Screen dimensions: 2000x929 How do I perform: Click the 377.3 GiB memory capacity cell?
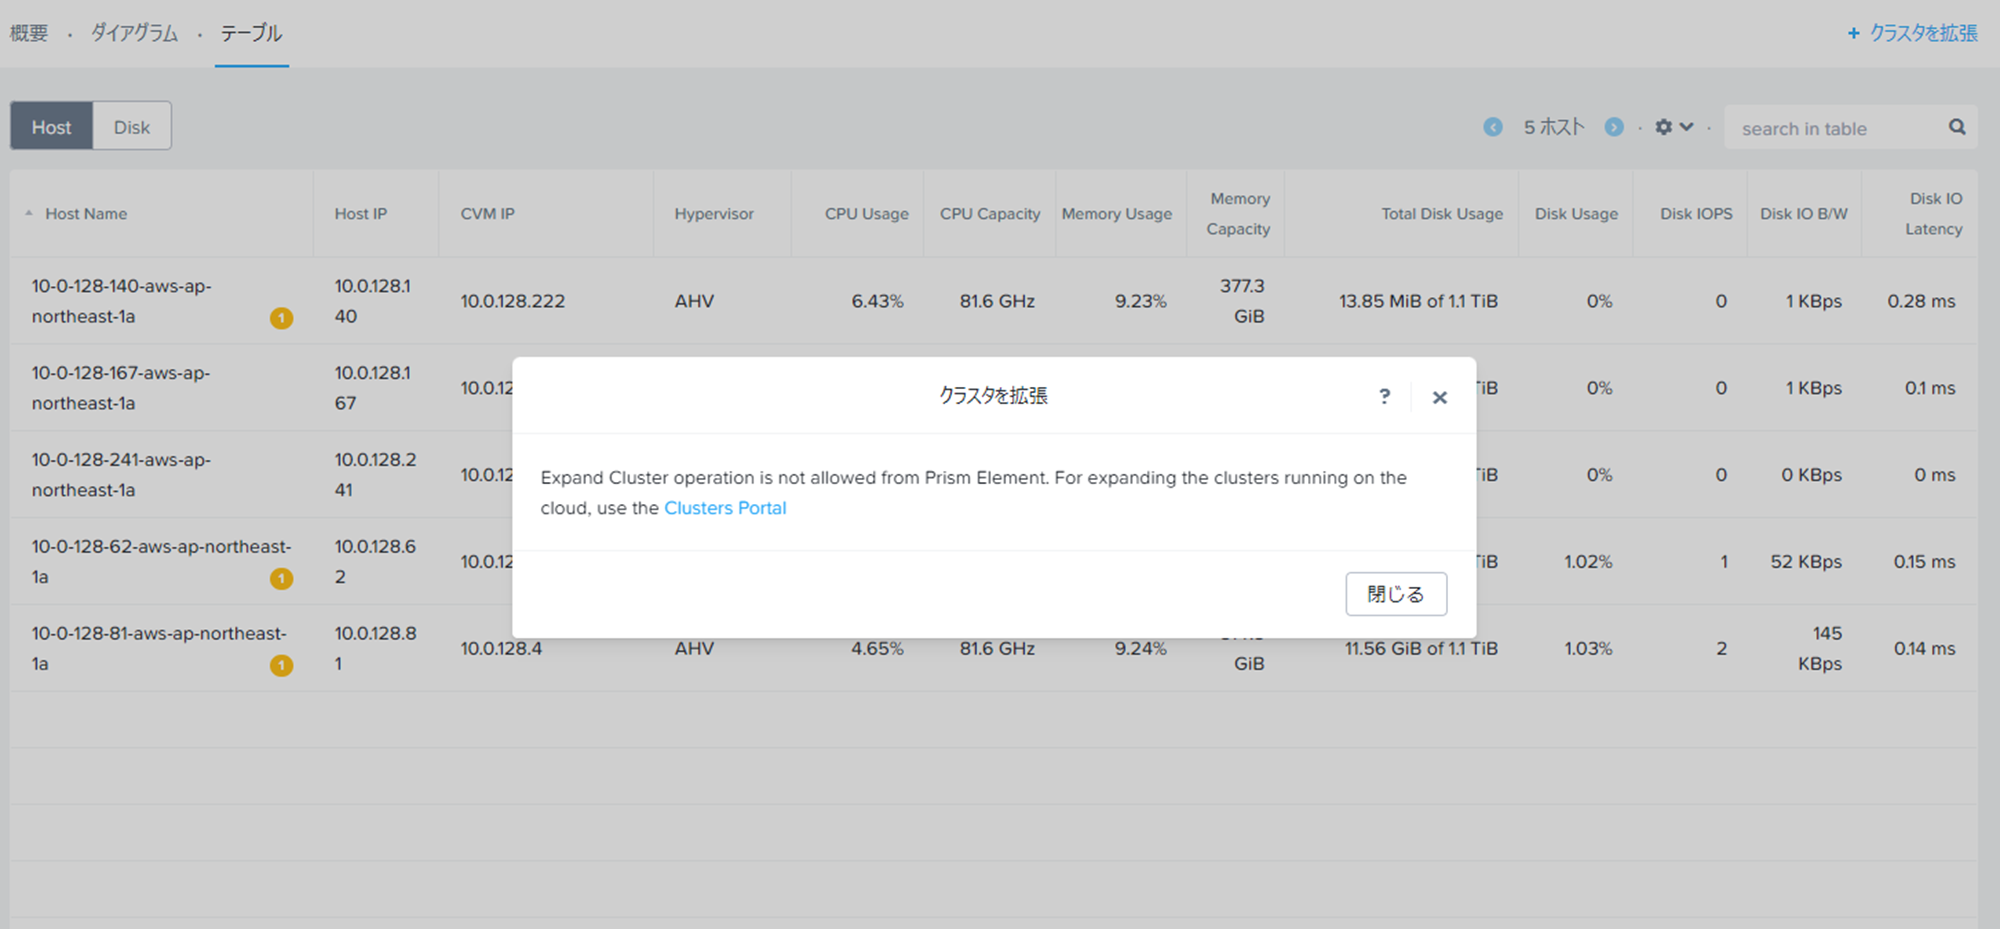1242,301
